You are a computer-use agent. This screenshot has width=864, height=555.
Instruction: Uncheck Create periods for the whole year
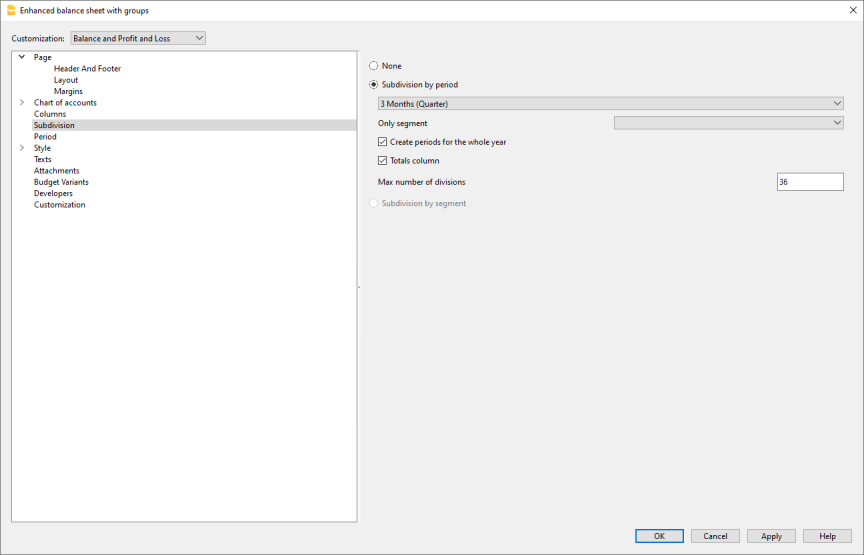(x=383, y=142)
